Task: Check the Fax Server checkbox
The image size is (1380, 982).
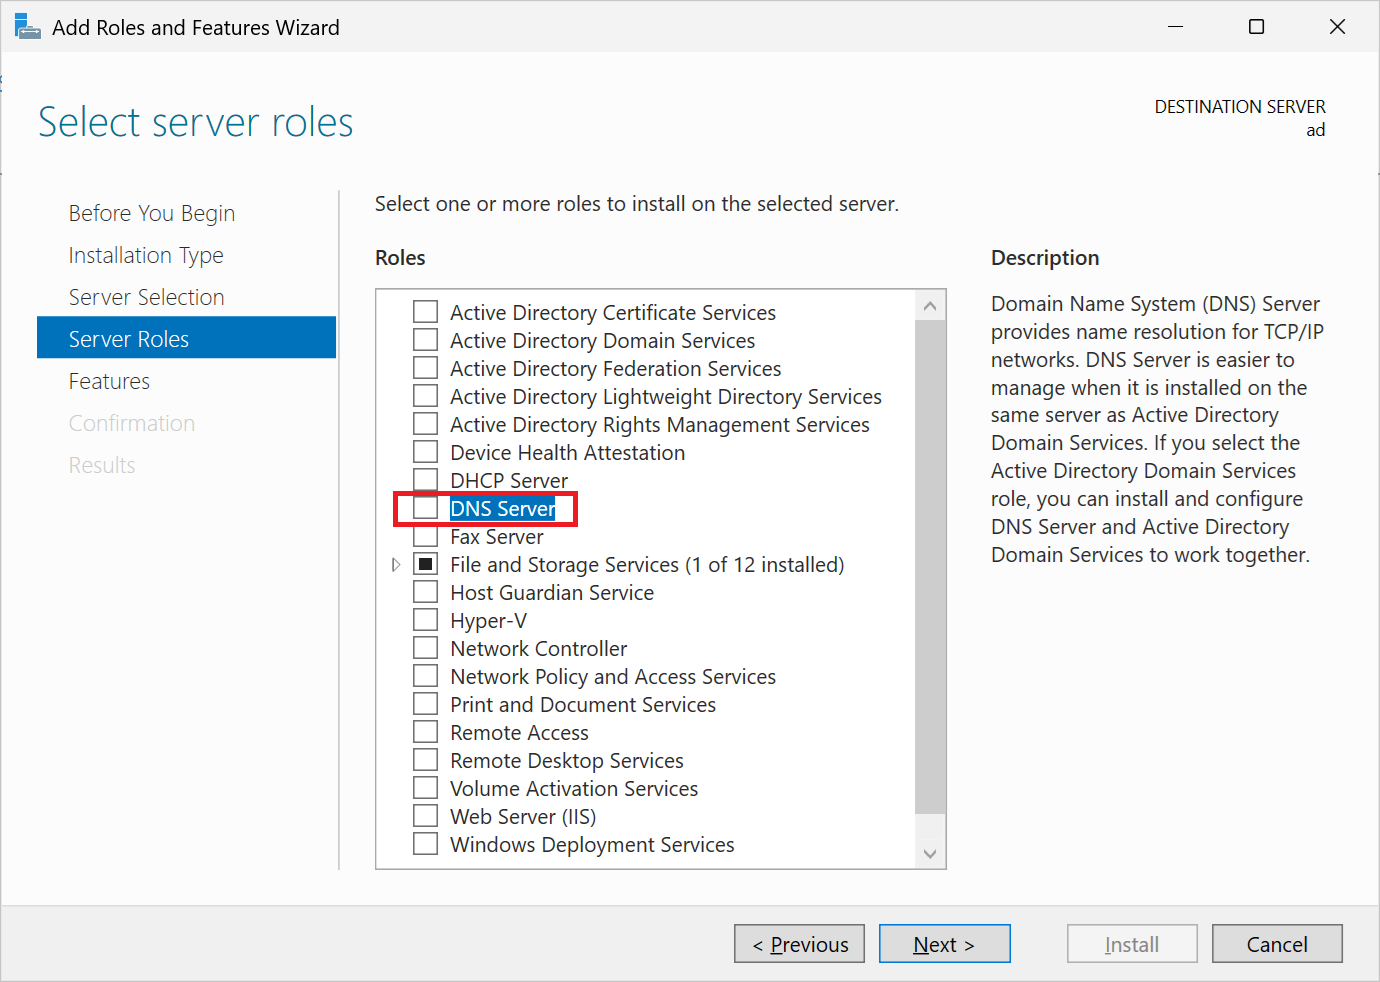Action: 425,535
